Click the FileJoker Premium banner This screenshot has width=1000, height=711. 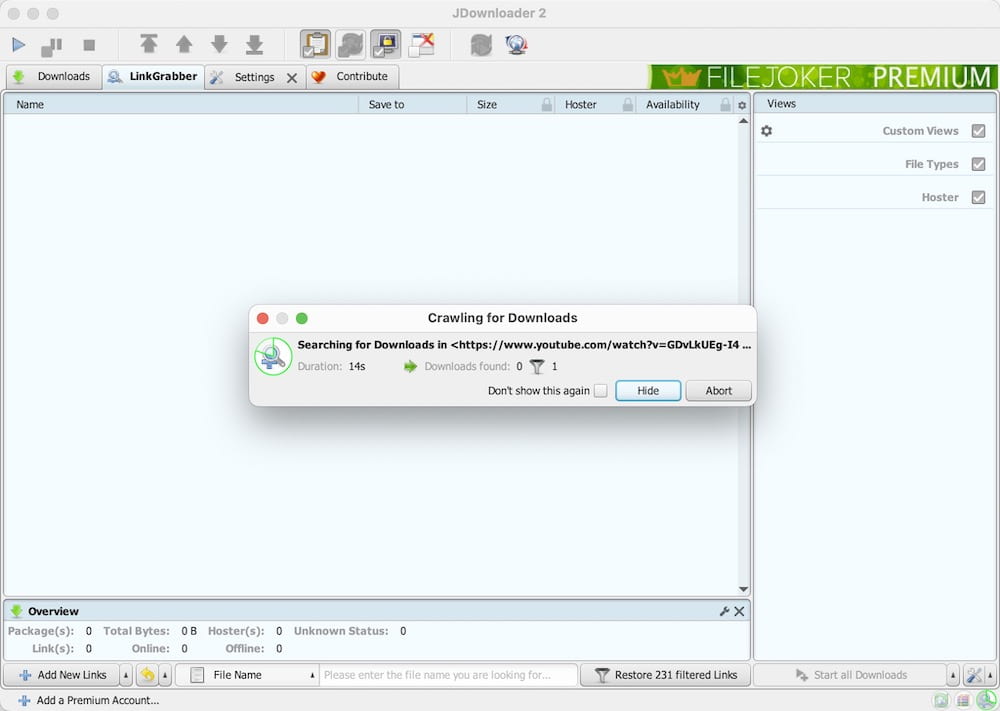tap(822, 77)
